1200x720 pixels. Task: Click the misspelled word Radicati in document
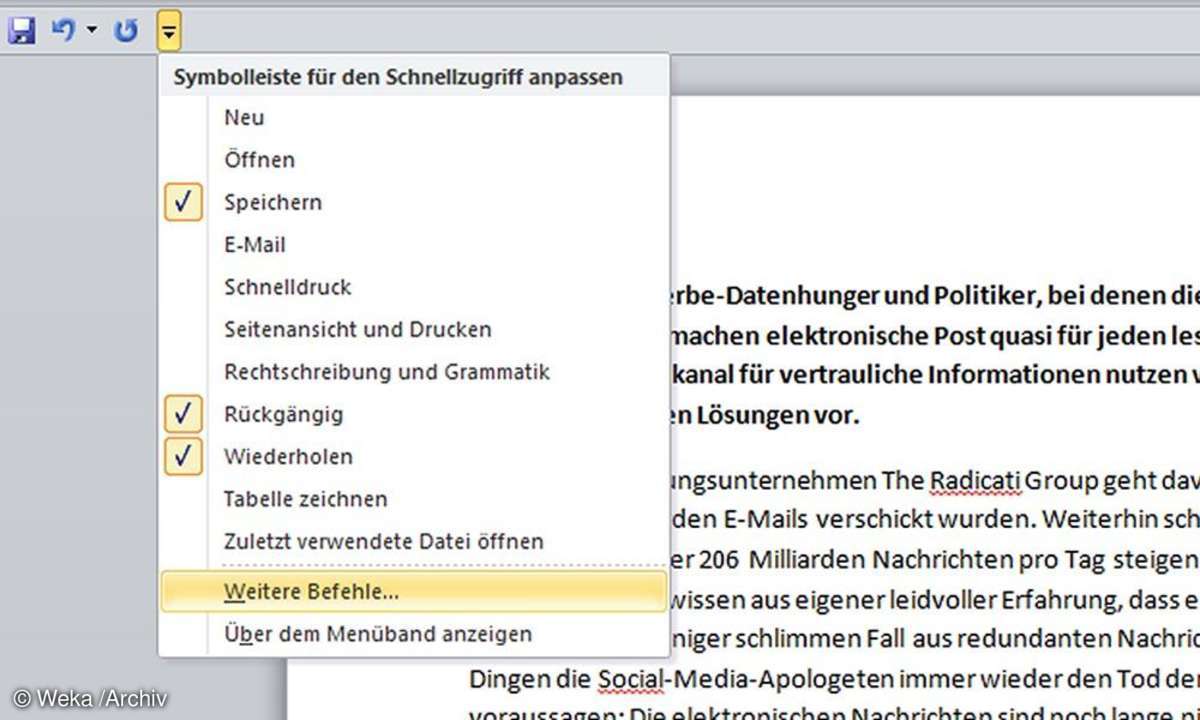(x=976, y=481)
